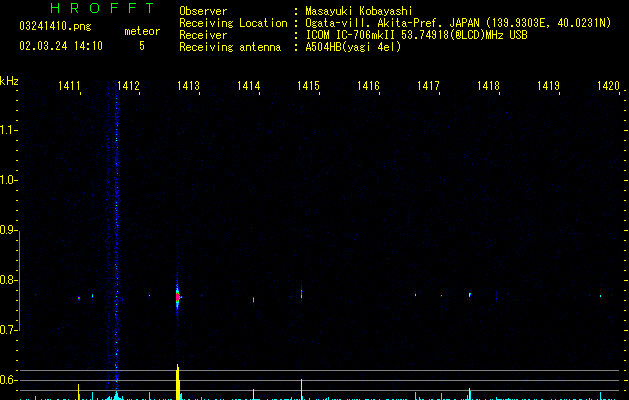The image size is (629, 400).
Task: Click the 1.1 kHz frequency label
Action: point(8,130)
